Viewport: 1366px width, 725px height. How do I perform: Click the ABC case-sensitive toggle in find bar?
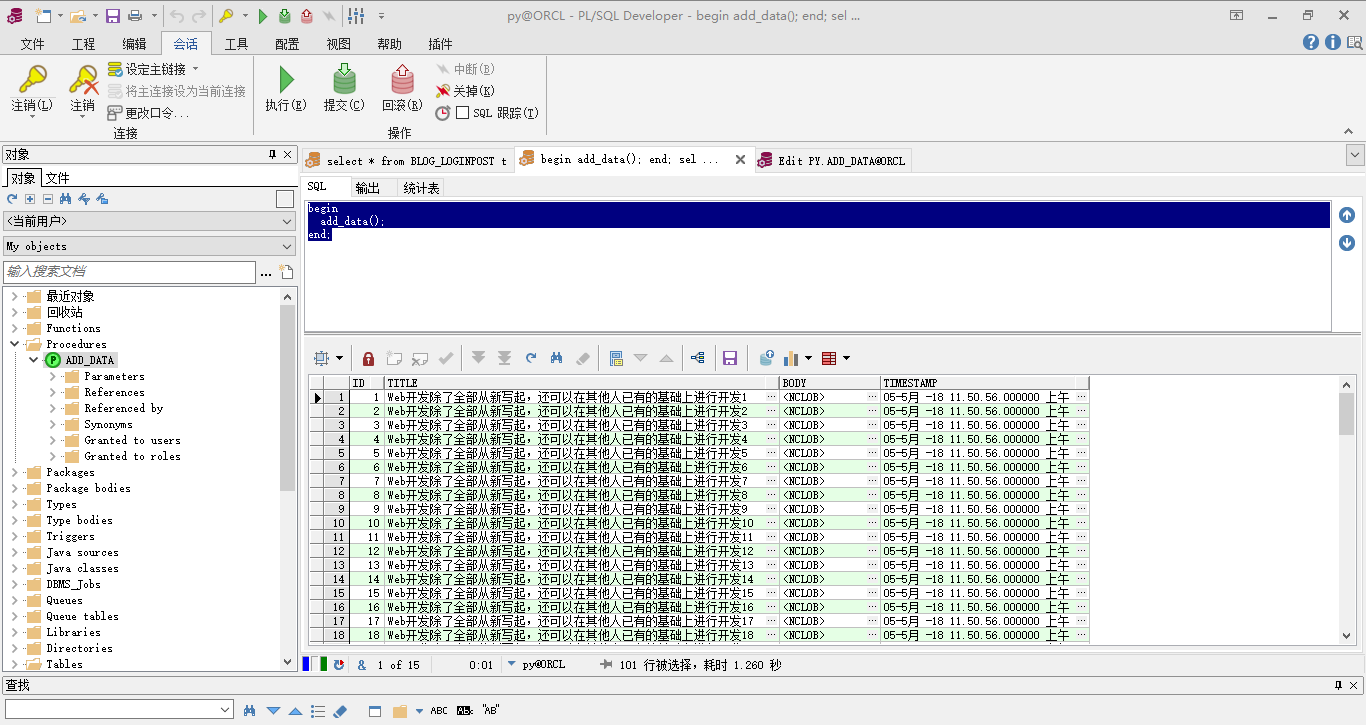pos(439,711)
